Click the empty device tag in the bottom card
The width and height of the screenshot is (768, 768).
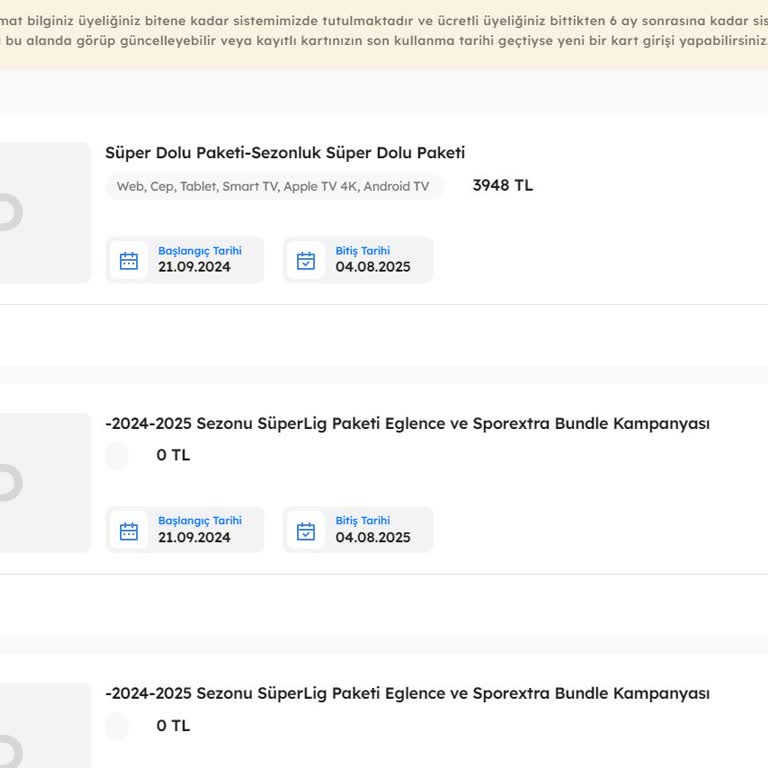click(117, 726)
